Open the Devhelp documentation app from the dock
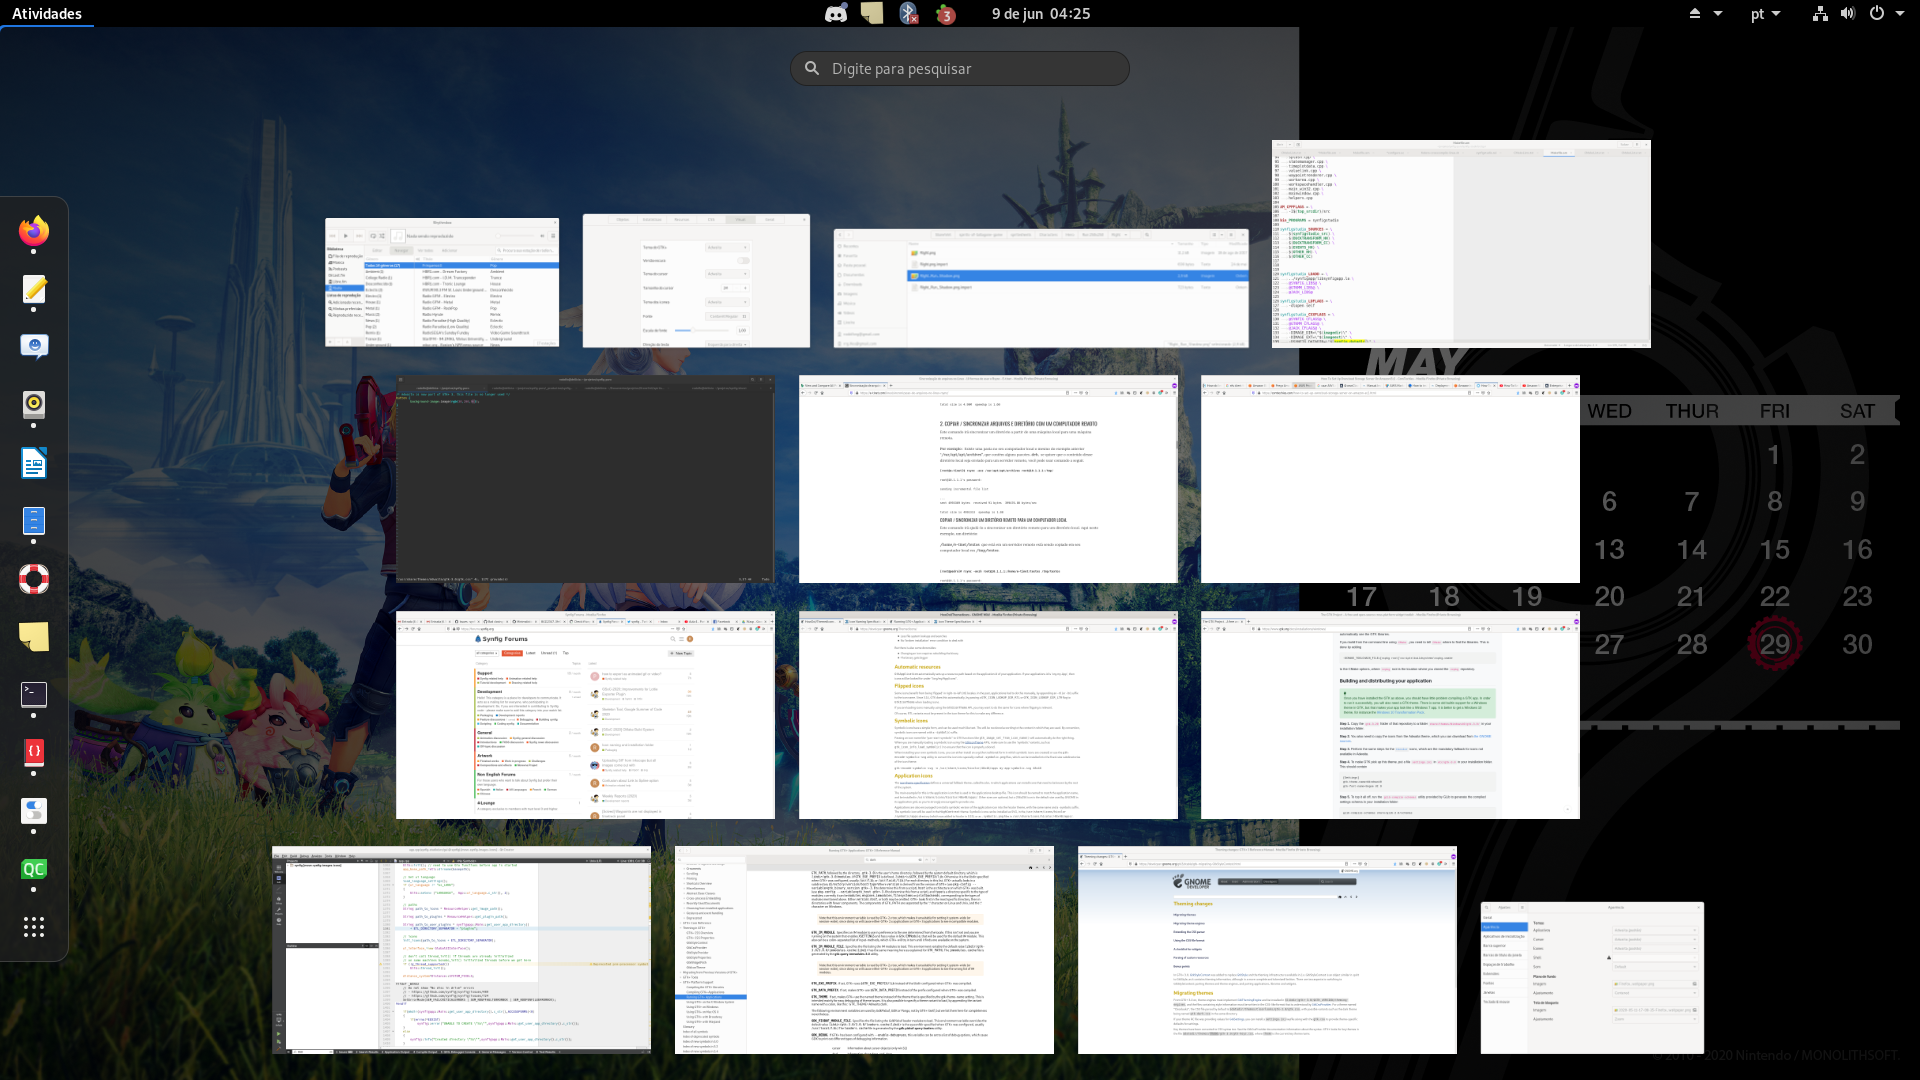This screenshot has width=1920, height=1080. click(34, 752)
